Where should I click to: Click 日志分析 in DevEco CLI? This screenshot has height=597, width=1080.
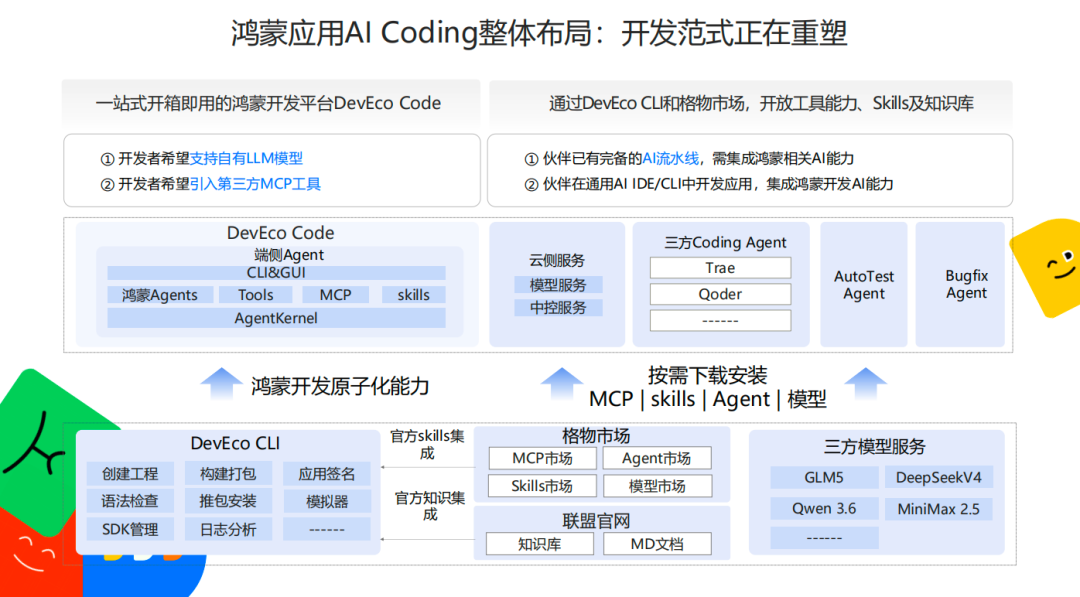click(x=228, y=530)
